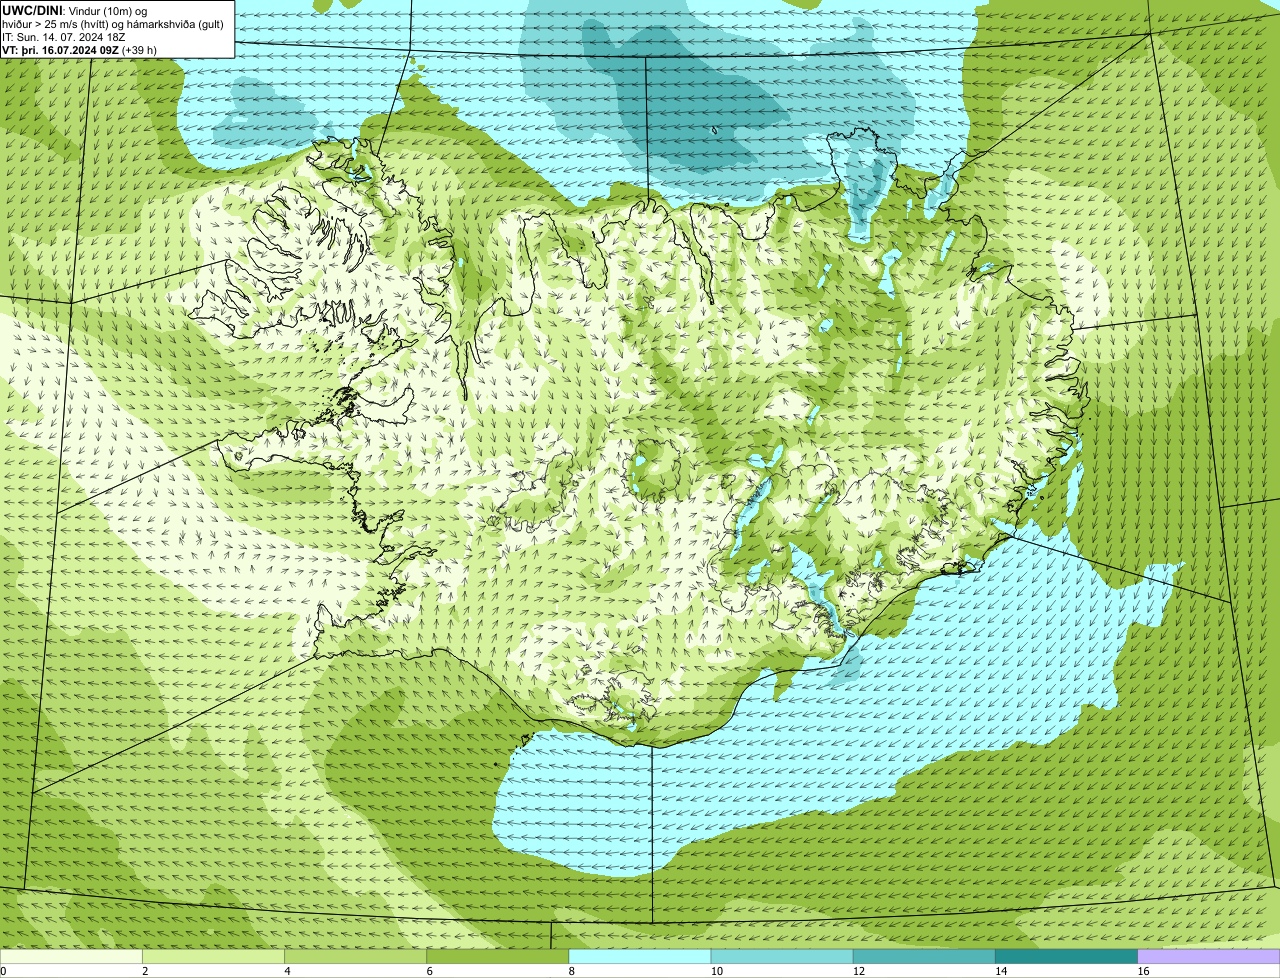Image resolution: width=1280 pixels, height=978 pixels.
Task: Click the 14–16 m/s dark teal legend swatch
Action: [1066, 956]
